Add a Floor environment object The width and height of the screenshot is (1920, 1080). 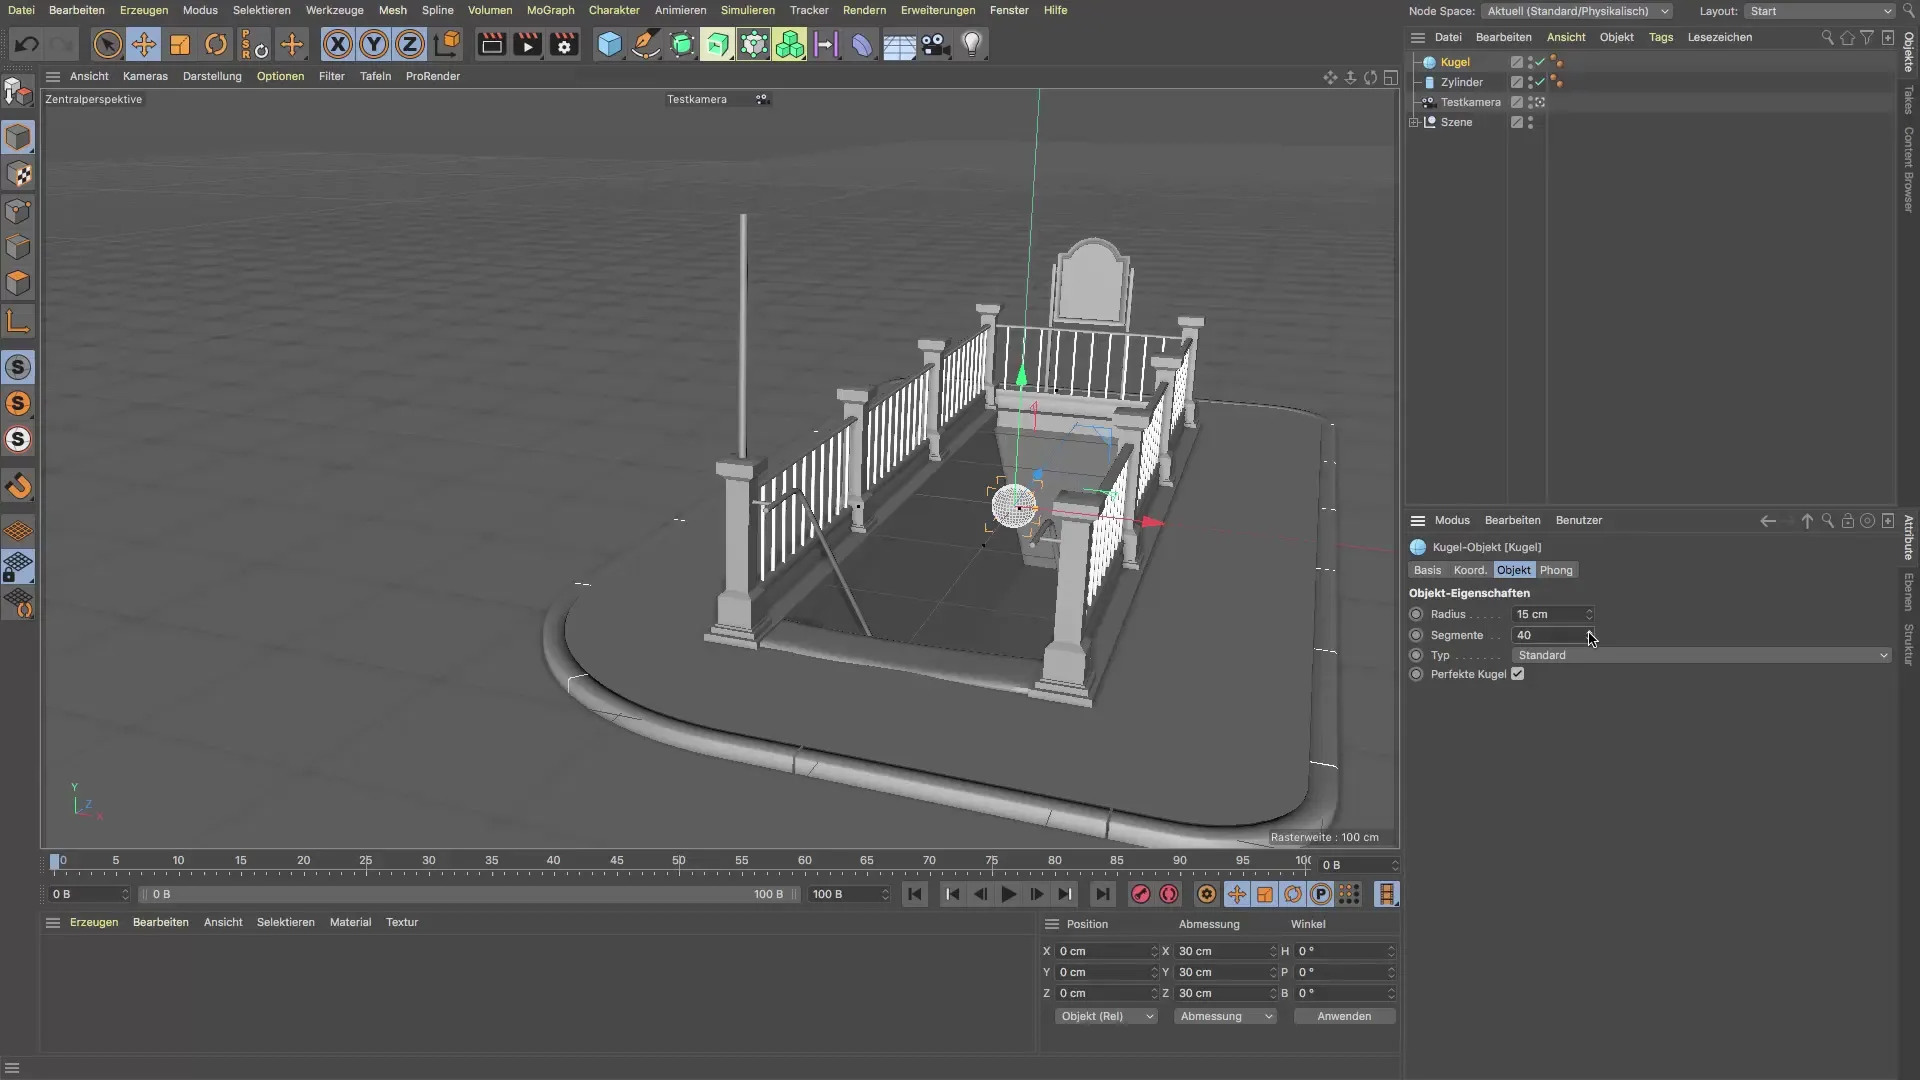click(x=899, y=45)
